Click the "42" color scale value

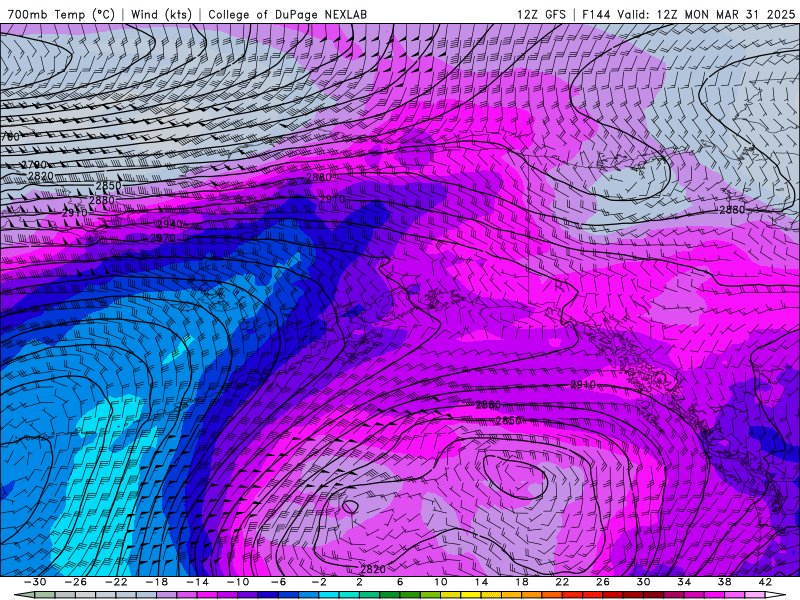point(765,582)
